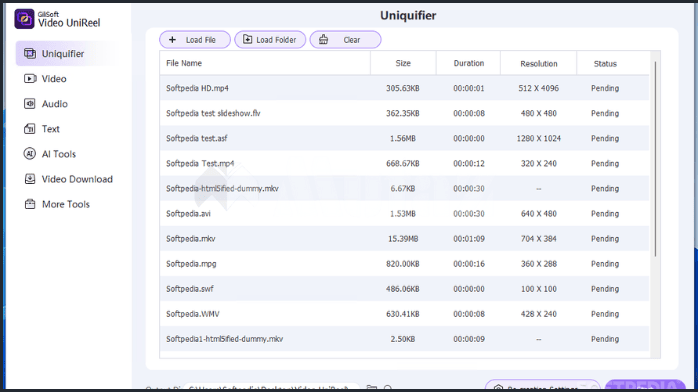Click the 1280 X 1024 resolution cell
698x392 pixels.
click(539, 138)
